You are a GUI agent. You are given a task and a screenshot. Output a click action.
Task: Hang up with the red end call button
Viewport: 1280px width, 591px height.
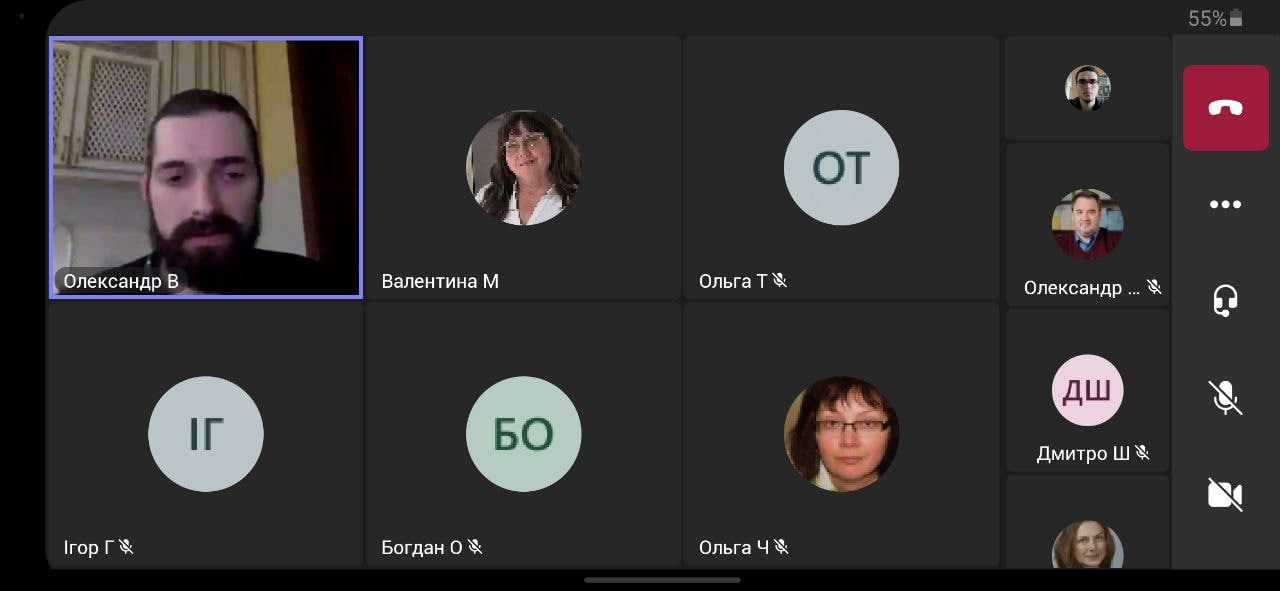click(1225, 108)
